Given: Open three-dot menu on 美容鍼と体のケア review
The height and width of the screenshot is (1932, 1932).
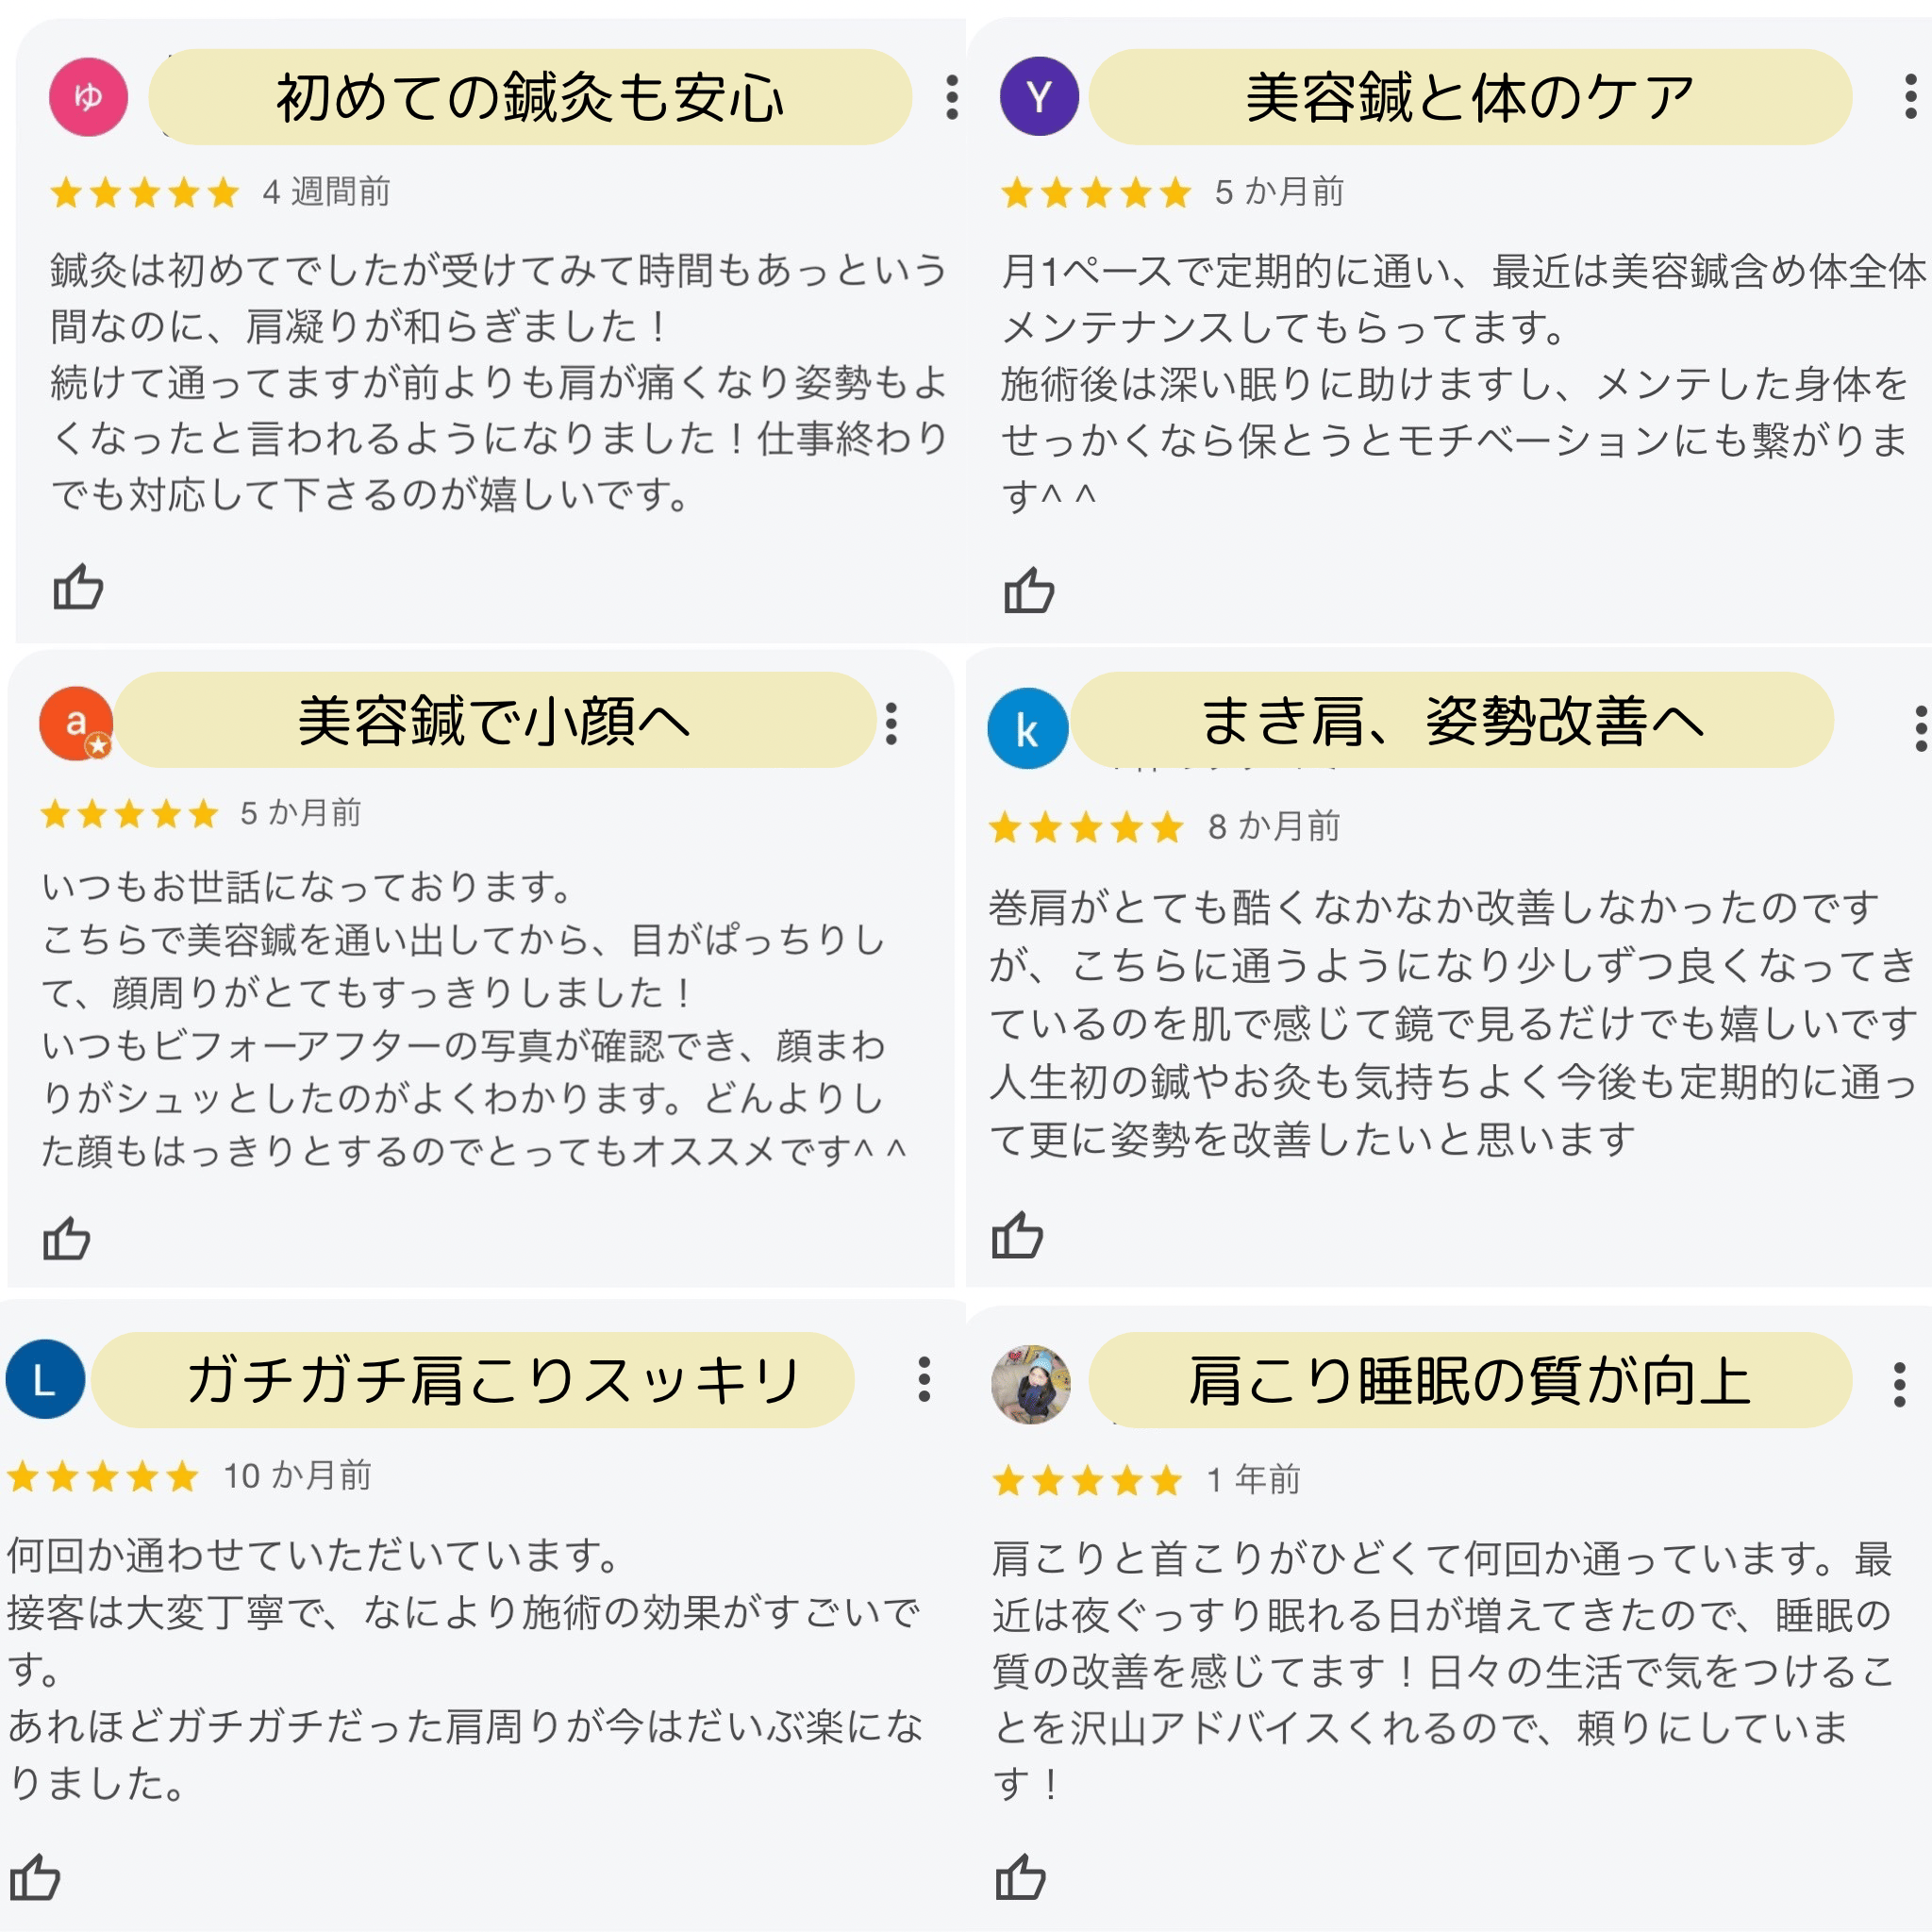Looking at the screenshot, I should click(x=1911, y=97).
